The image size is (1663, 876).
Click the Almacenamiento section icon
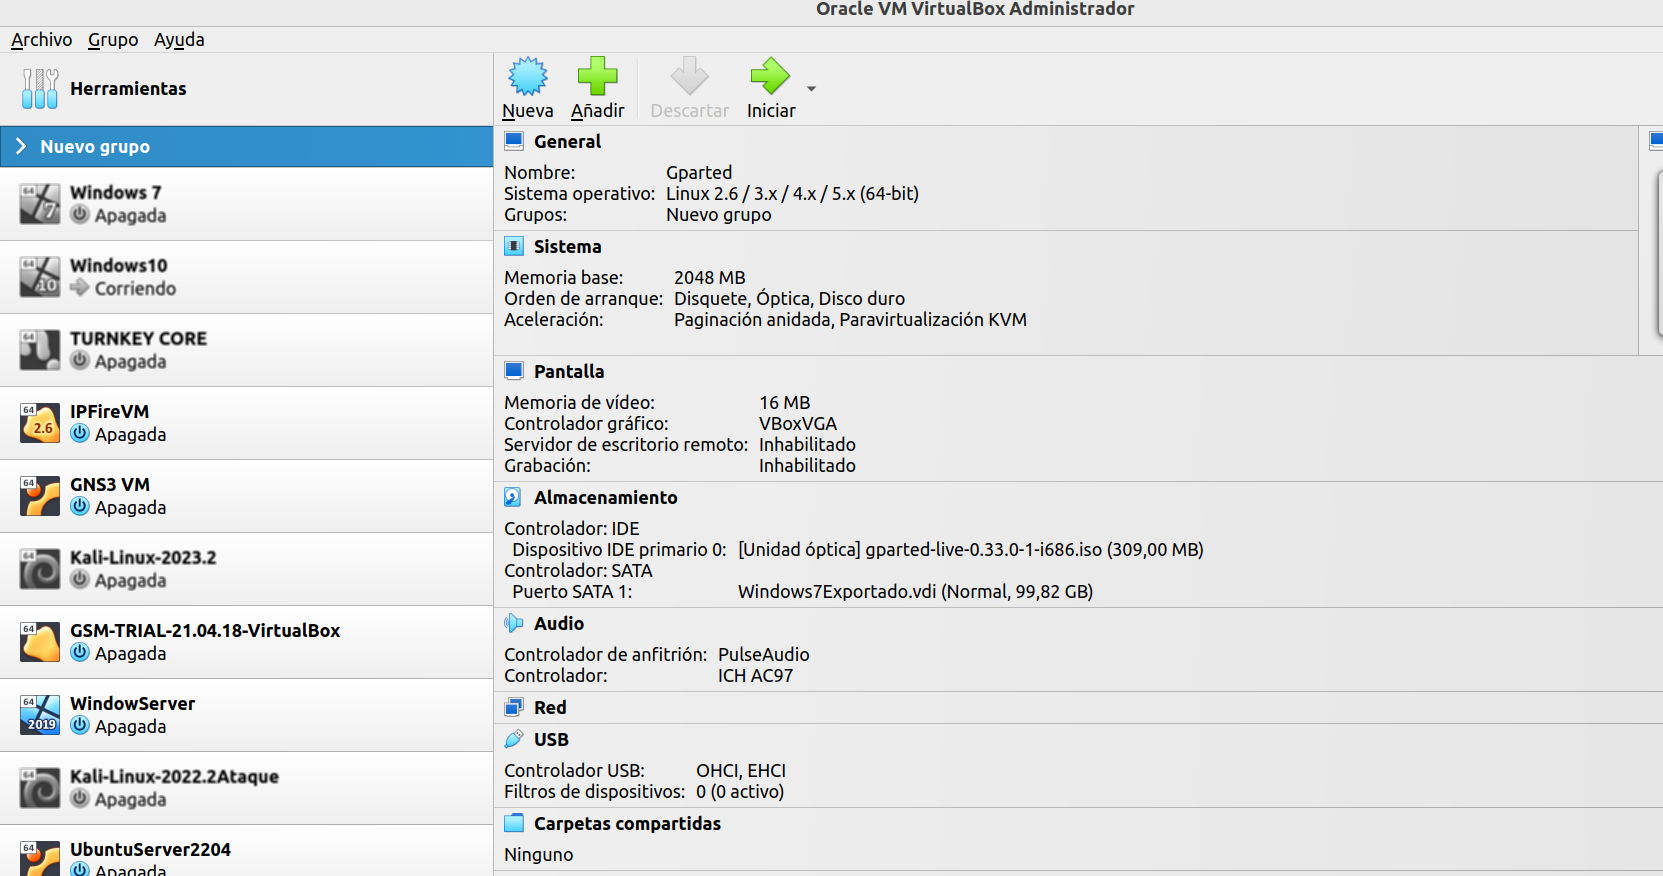click(x=513, y=497)
